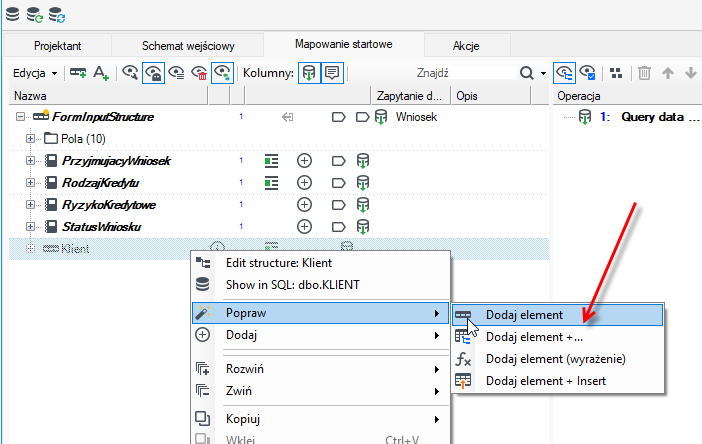Click the four-squares grid toolbar icon

pyautogui.click(x=616, y=73)
